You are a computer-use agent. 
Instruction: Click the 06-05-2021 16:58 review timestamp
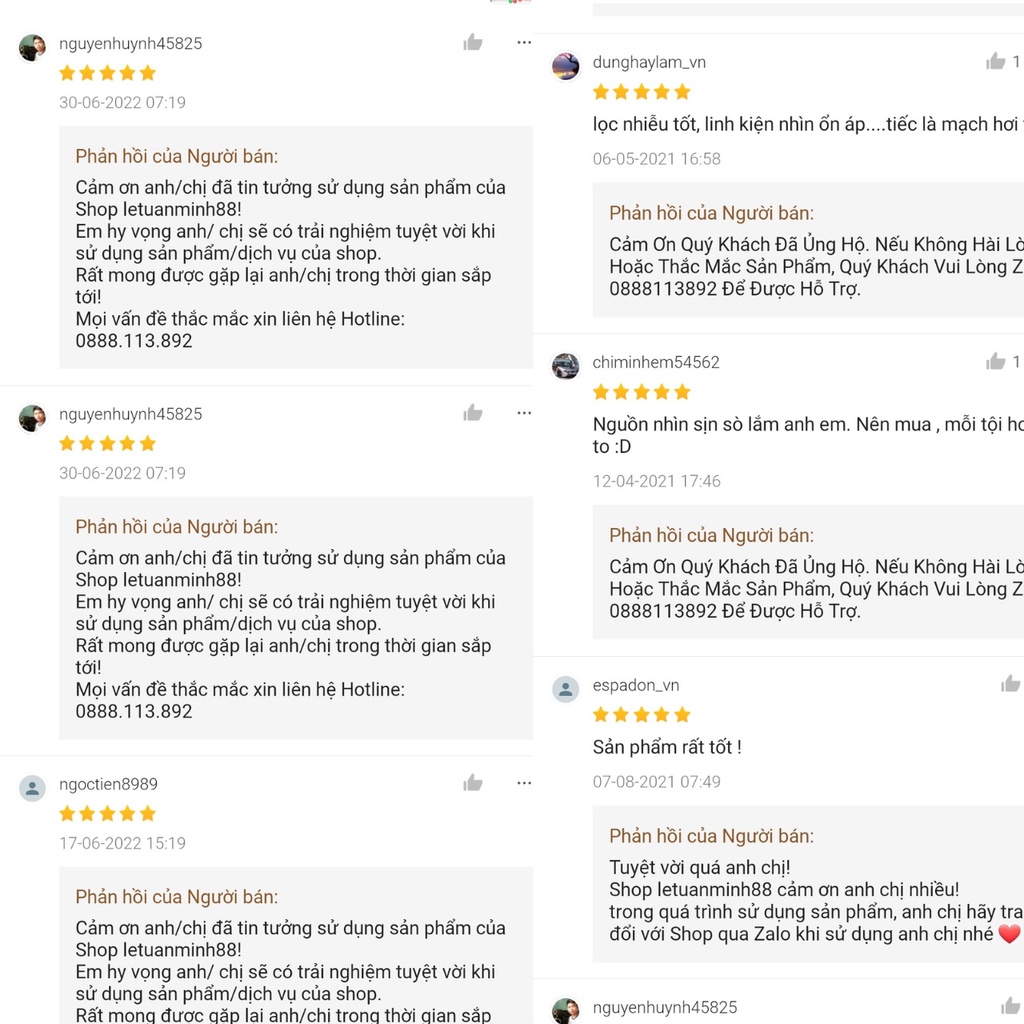(656, 158)
